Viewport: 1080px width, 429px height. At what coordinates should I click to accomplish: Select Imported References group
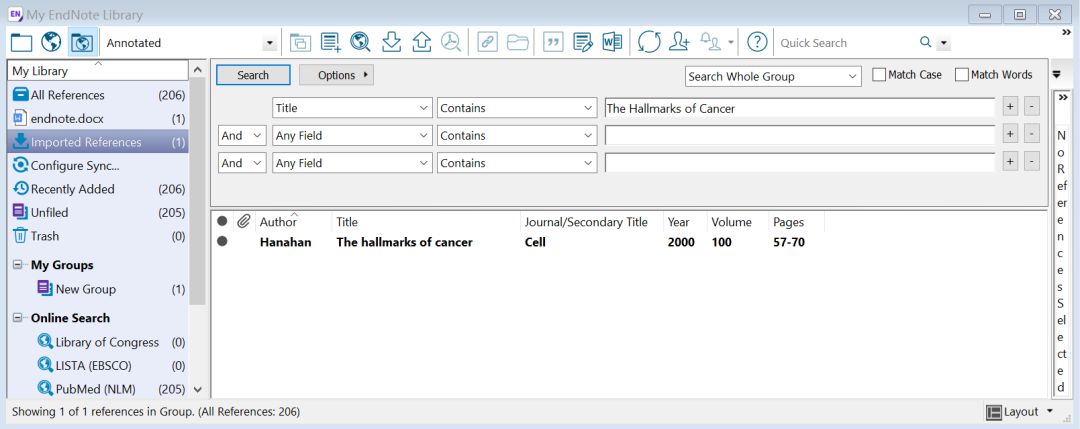(x=98, y=142)
